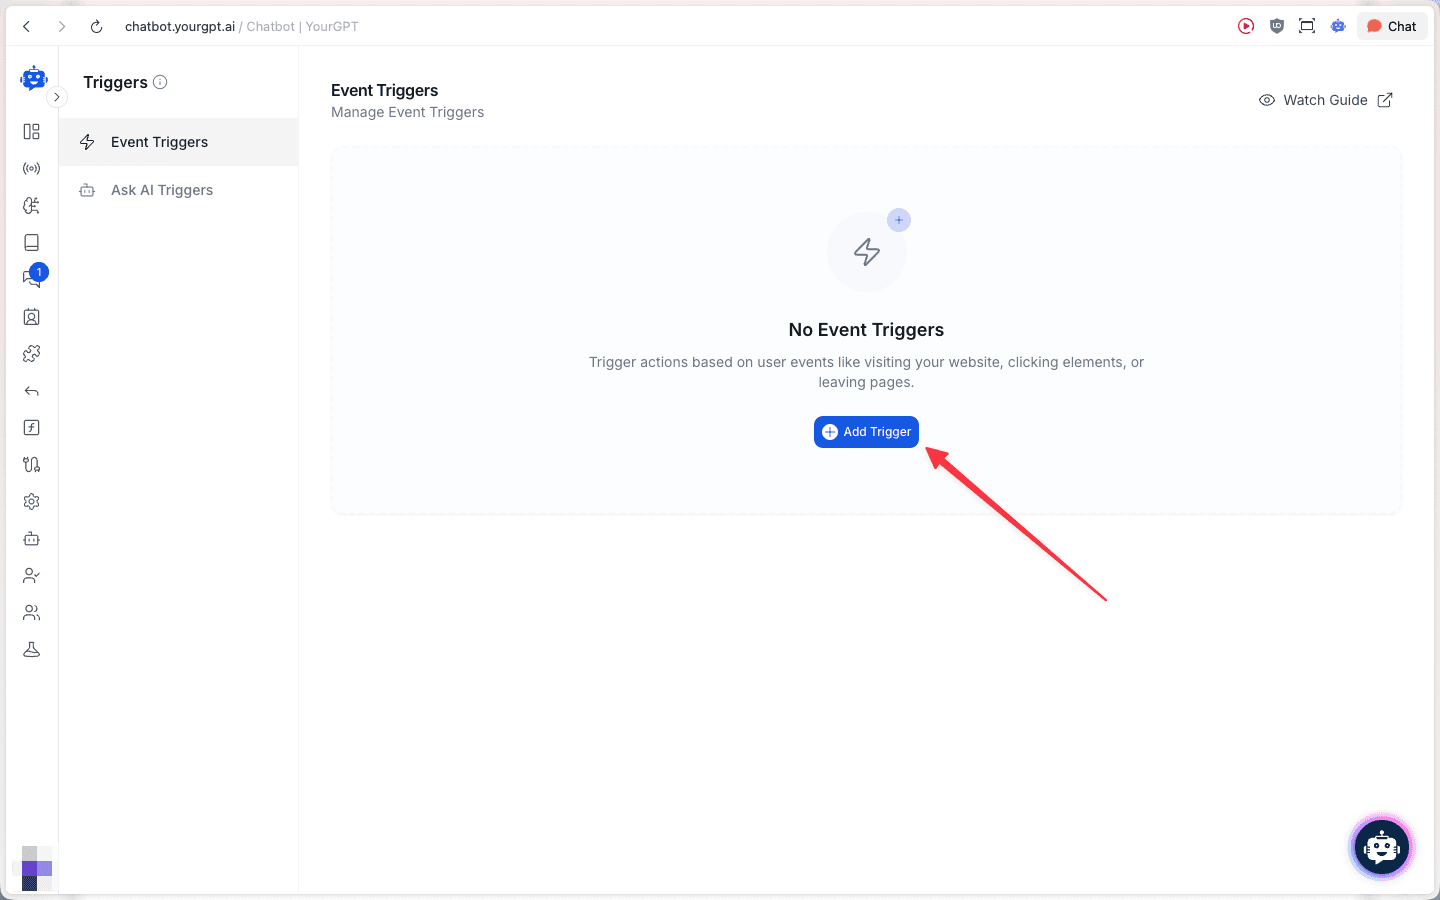Select the Integrations puzzle icon
The height and width of the screenshot is (900, 1440).
coord(31,353)
